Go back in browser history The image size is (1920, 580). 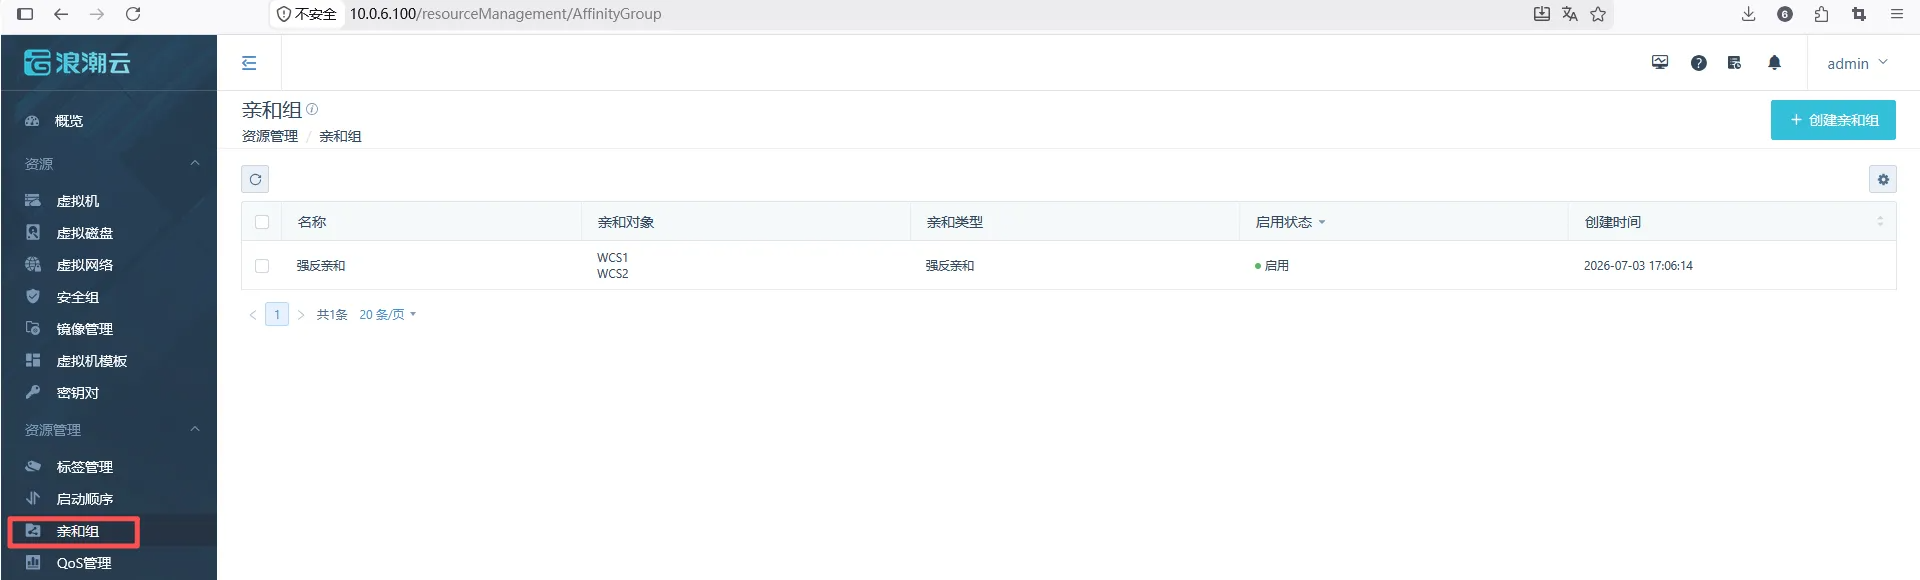[61, 14]
